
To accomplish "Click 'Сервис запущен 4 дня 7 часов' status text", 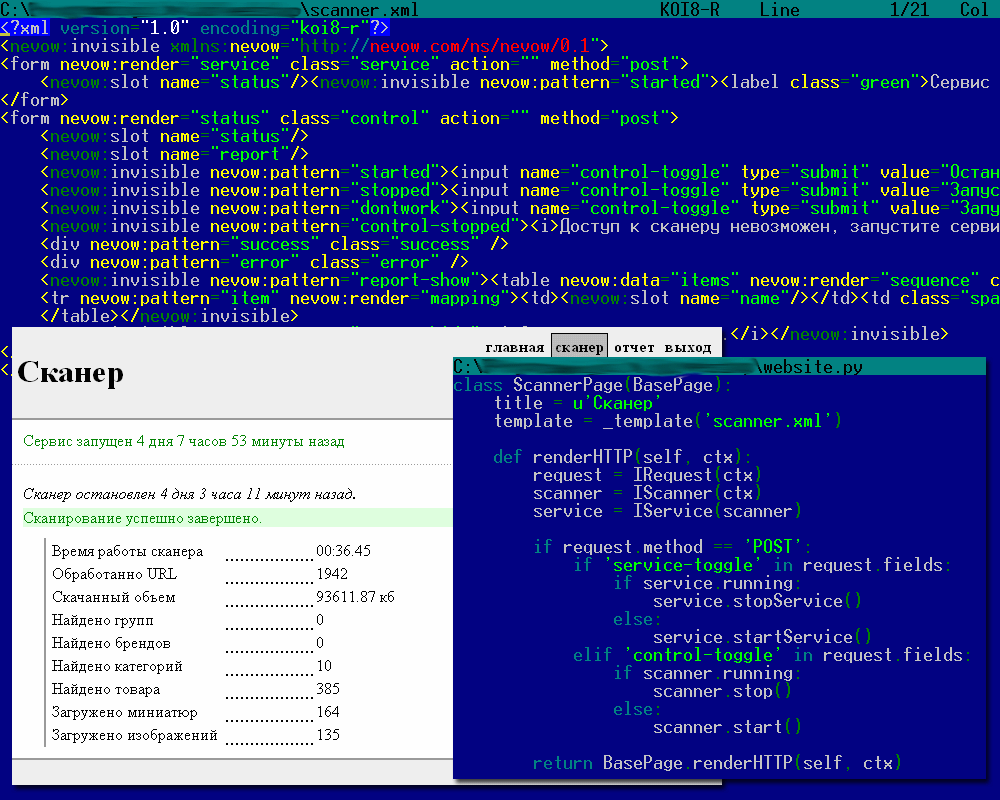I will tap(184, 441).
